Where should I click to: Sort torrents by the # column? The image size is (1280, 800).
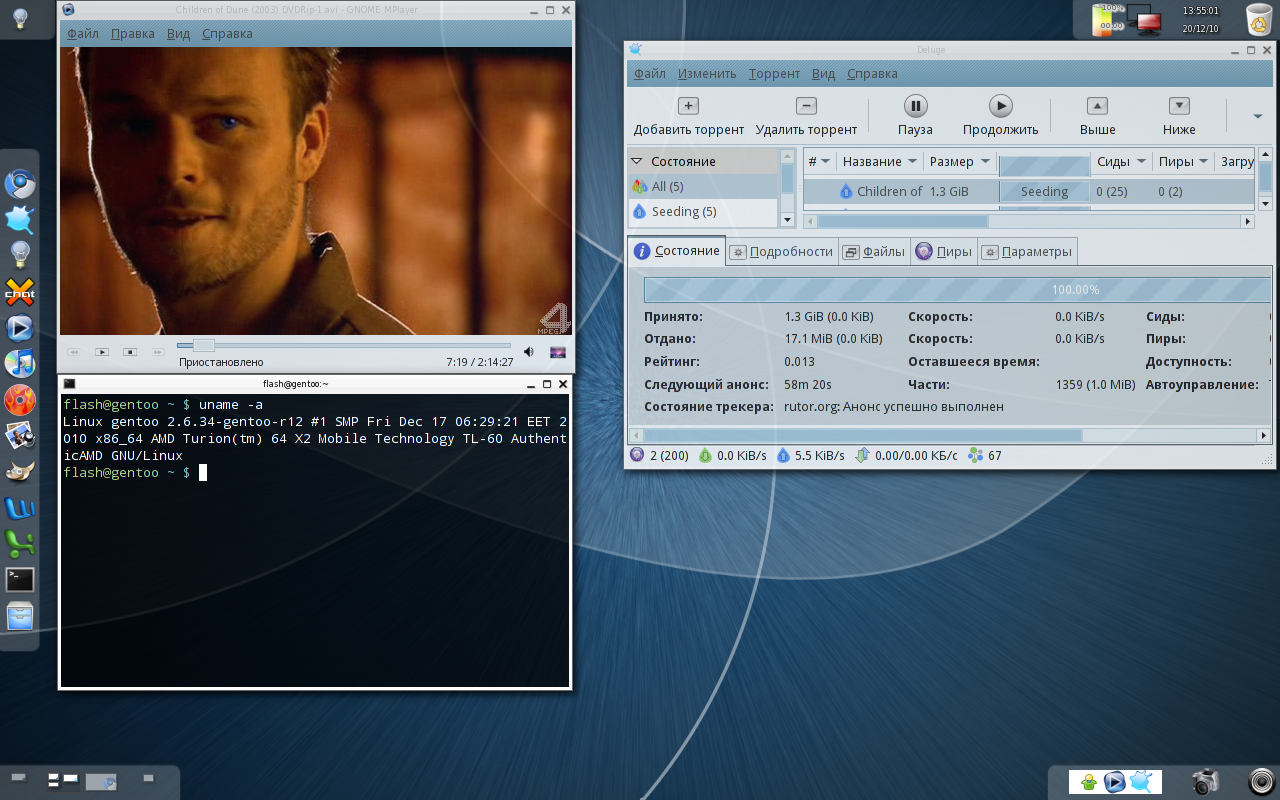pos(819,161)
